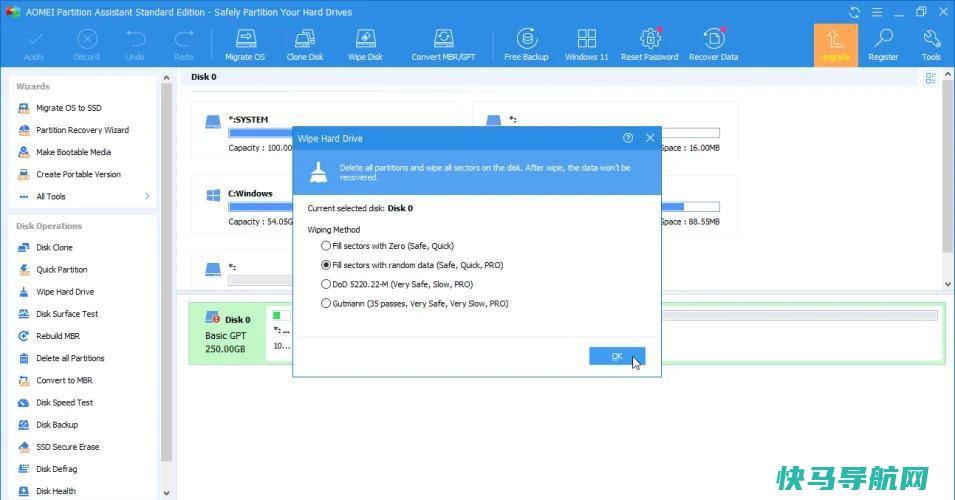The height and width of the screenshot is (500, 955).
Task: Click the Windows 11 toolbar icon
Action: [587, 45]
